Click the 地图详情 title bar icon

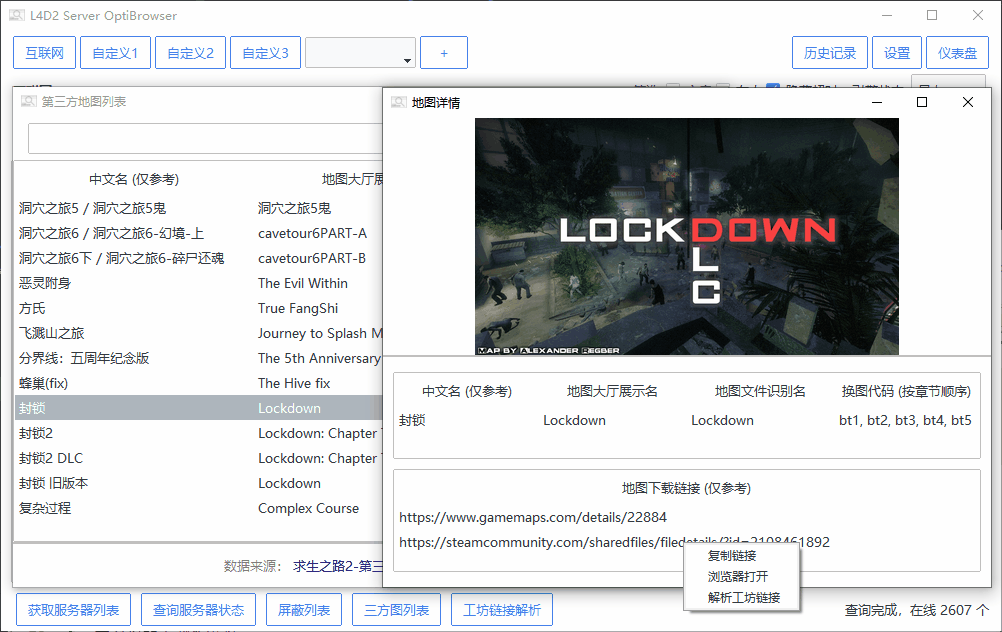(398, 103)
